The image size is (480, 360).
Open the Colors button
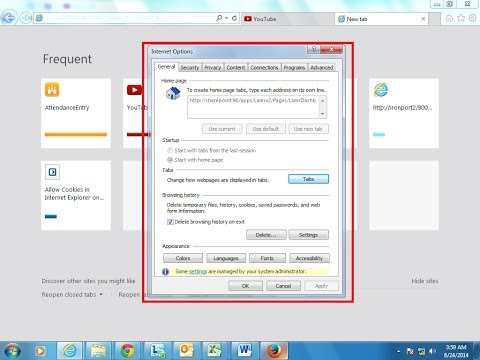(x=183, y=258)
